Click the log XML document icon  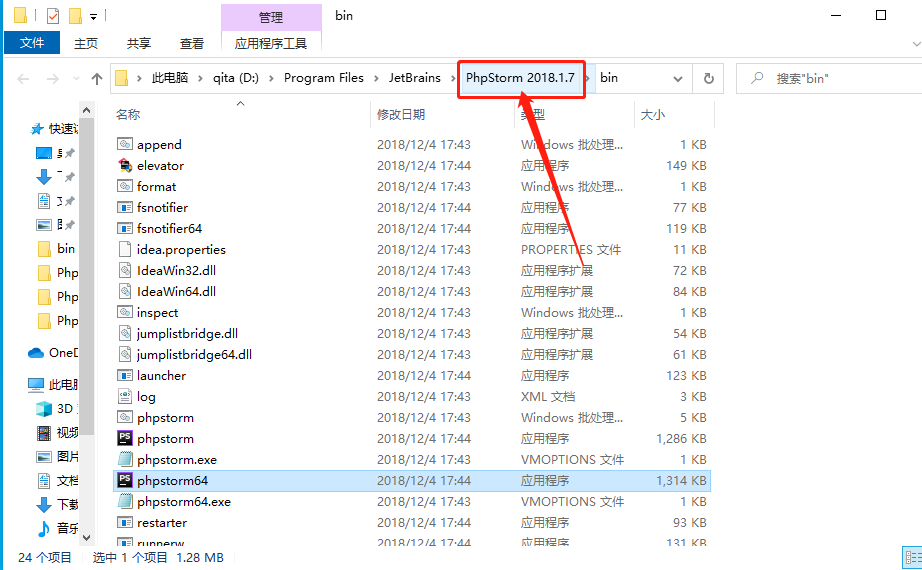point(125,396)
